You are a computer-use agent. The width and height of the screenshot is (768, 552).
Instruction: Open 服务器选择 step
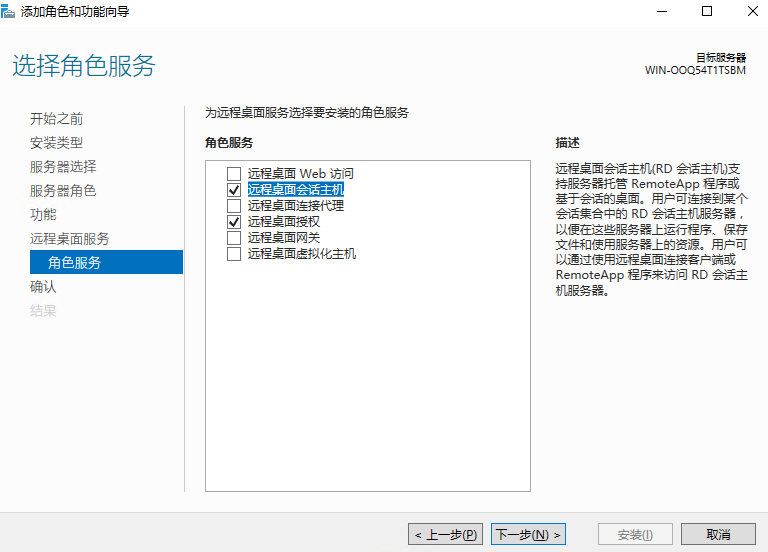tap(63, 167)
